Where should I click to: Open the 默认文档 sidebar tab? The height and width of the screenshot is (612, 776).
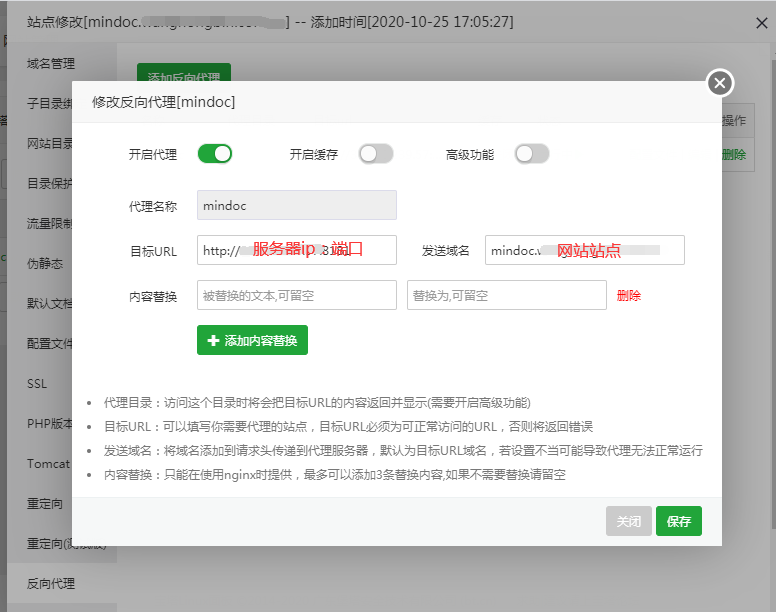[x=49, y=304]
